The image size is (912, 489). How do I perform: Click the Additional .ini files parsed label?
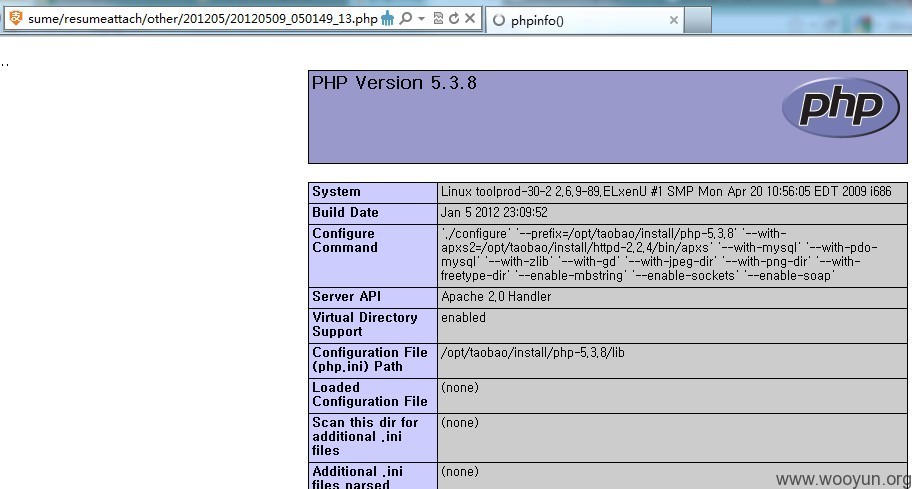[x=358, y=477]
